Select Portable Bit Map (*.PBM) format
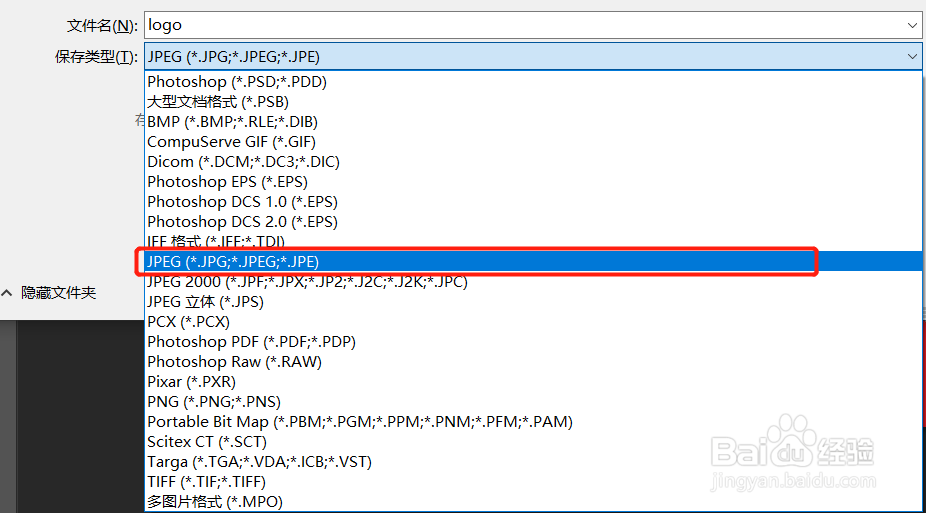This screenshot has height=513, width=926. (x=533, y=422)
